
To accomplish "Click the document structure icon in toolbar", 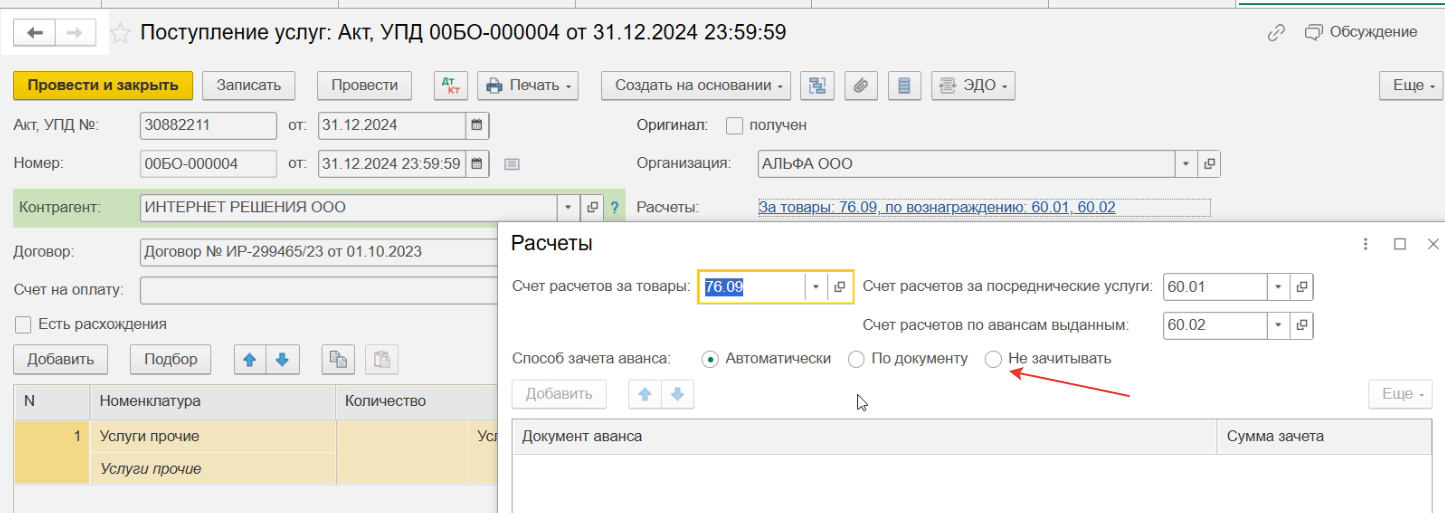I will tap(819, 86).
